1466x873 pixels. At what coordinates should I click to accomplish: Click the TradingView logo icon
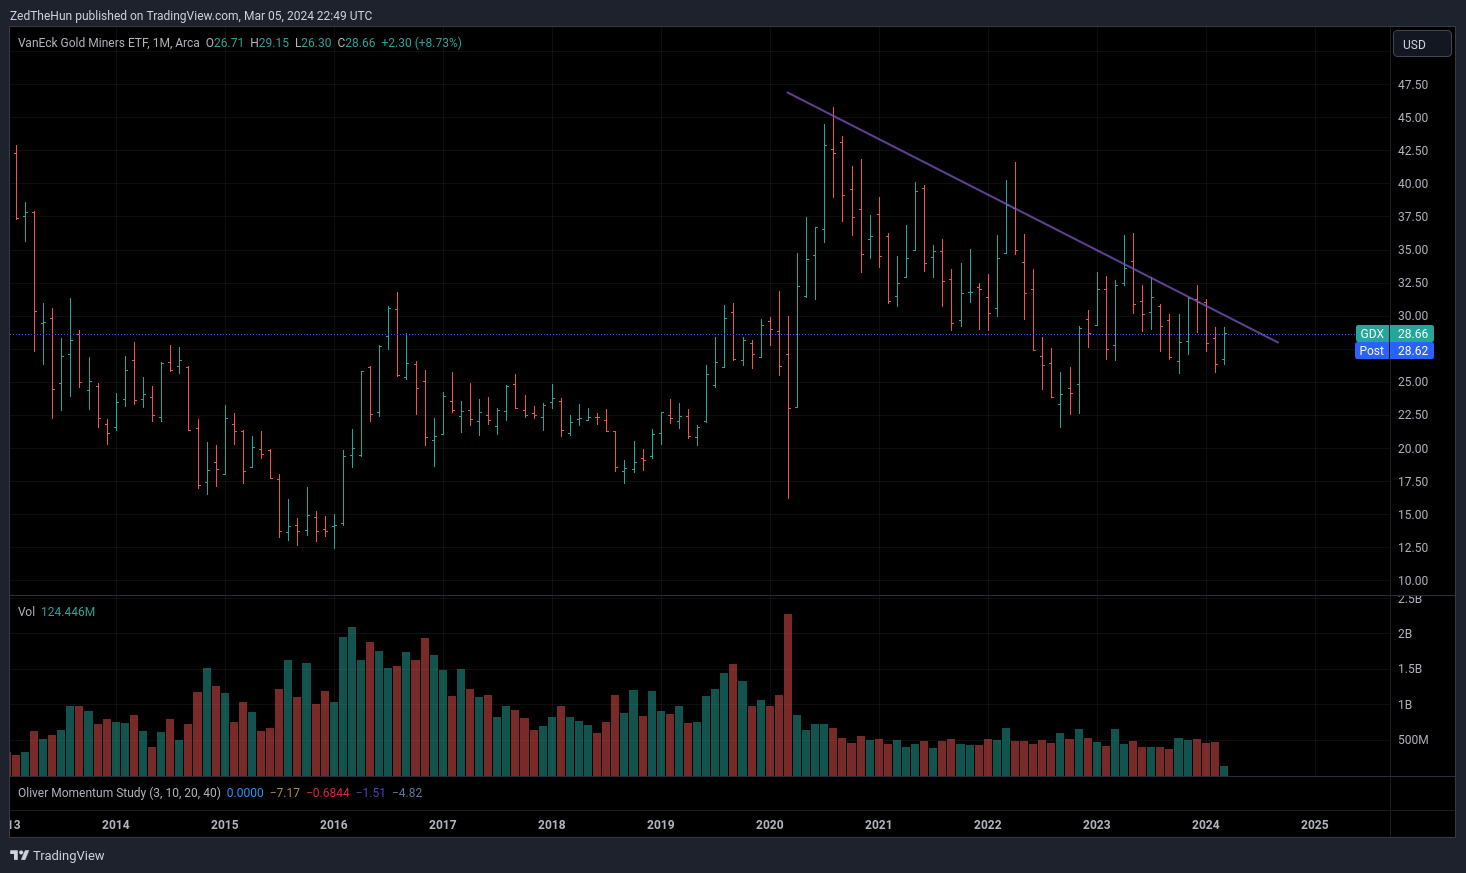[19, 855]
